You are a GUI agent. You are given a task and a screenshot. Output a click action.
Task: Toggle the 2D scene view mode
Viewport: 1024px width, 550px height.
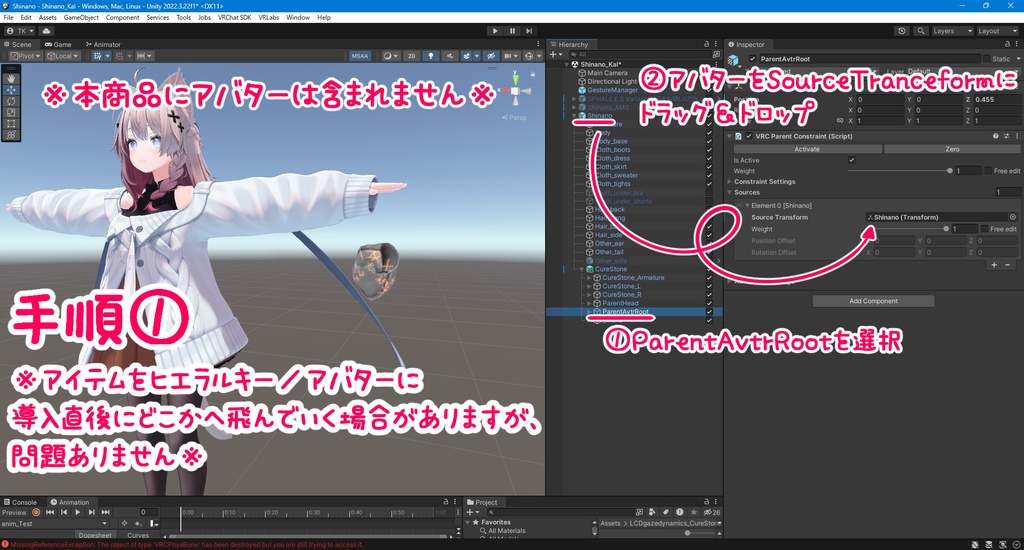tap(411, 56)
